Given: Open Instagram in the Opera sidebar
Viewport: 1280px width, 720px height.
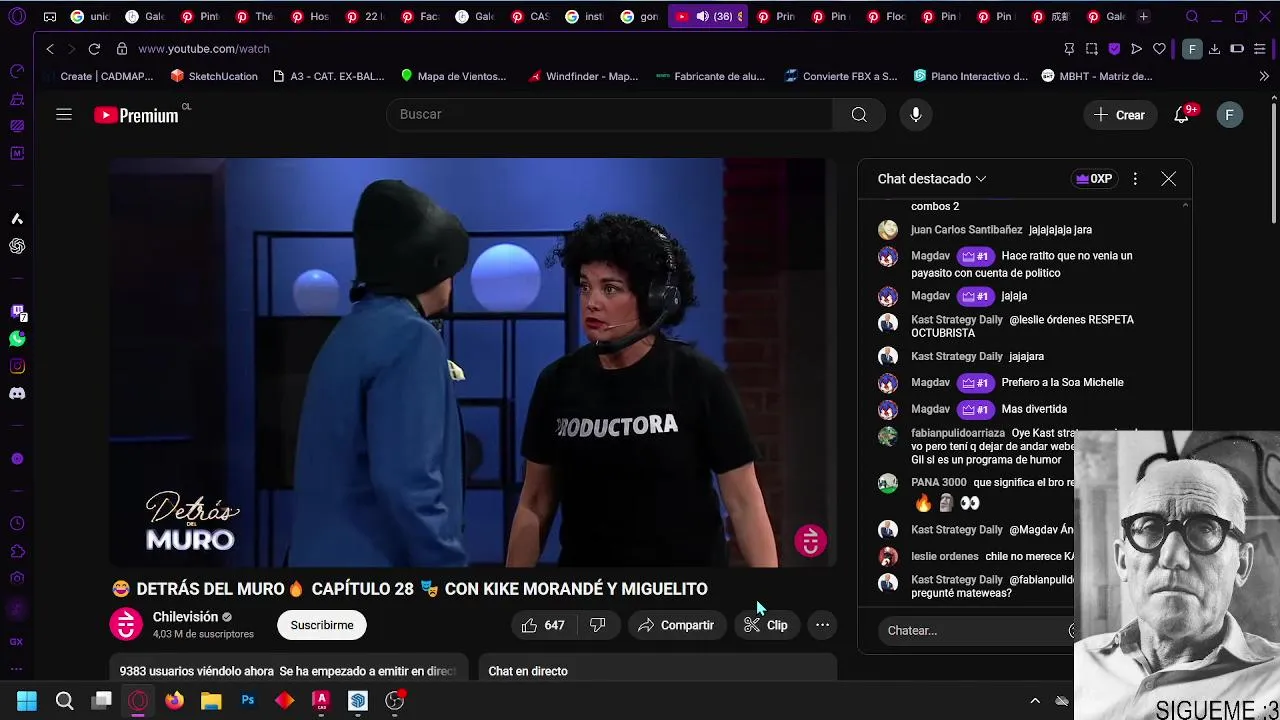Looking at the screenshot, I should tap(17, 366).
